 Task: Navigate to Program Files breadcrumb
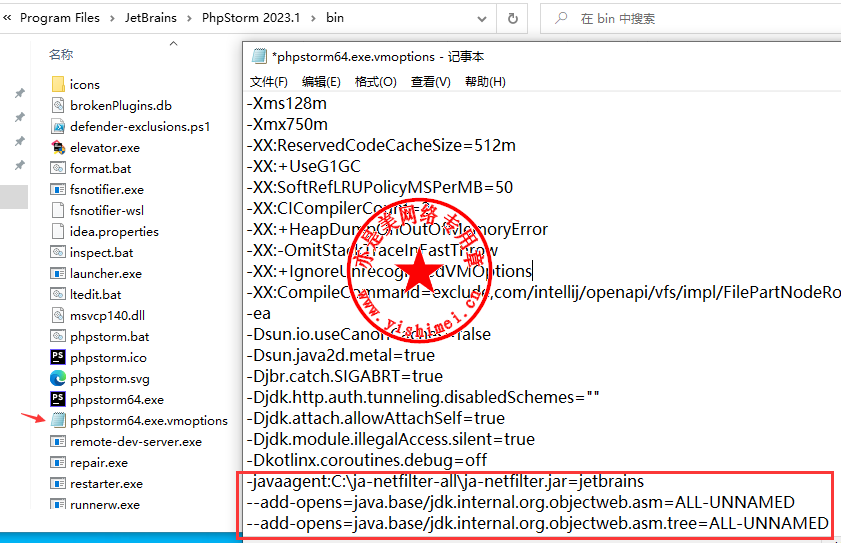[x=60, y=18]
